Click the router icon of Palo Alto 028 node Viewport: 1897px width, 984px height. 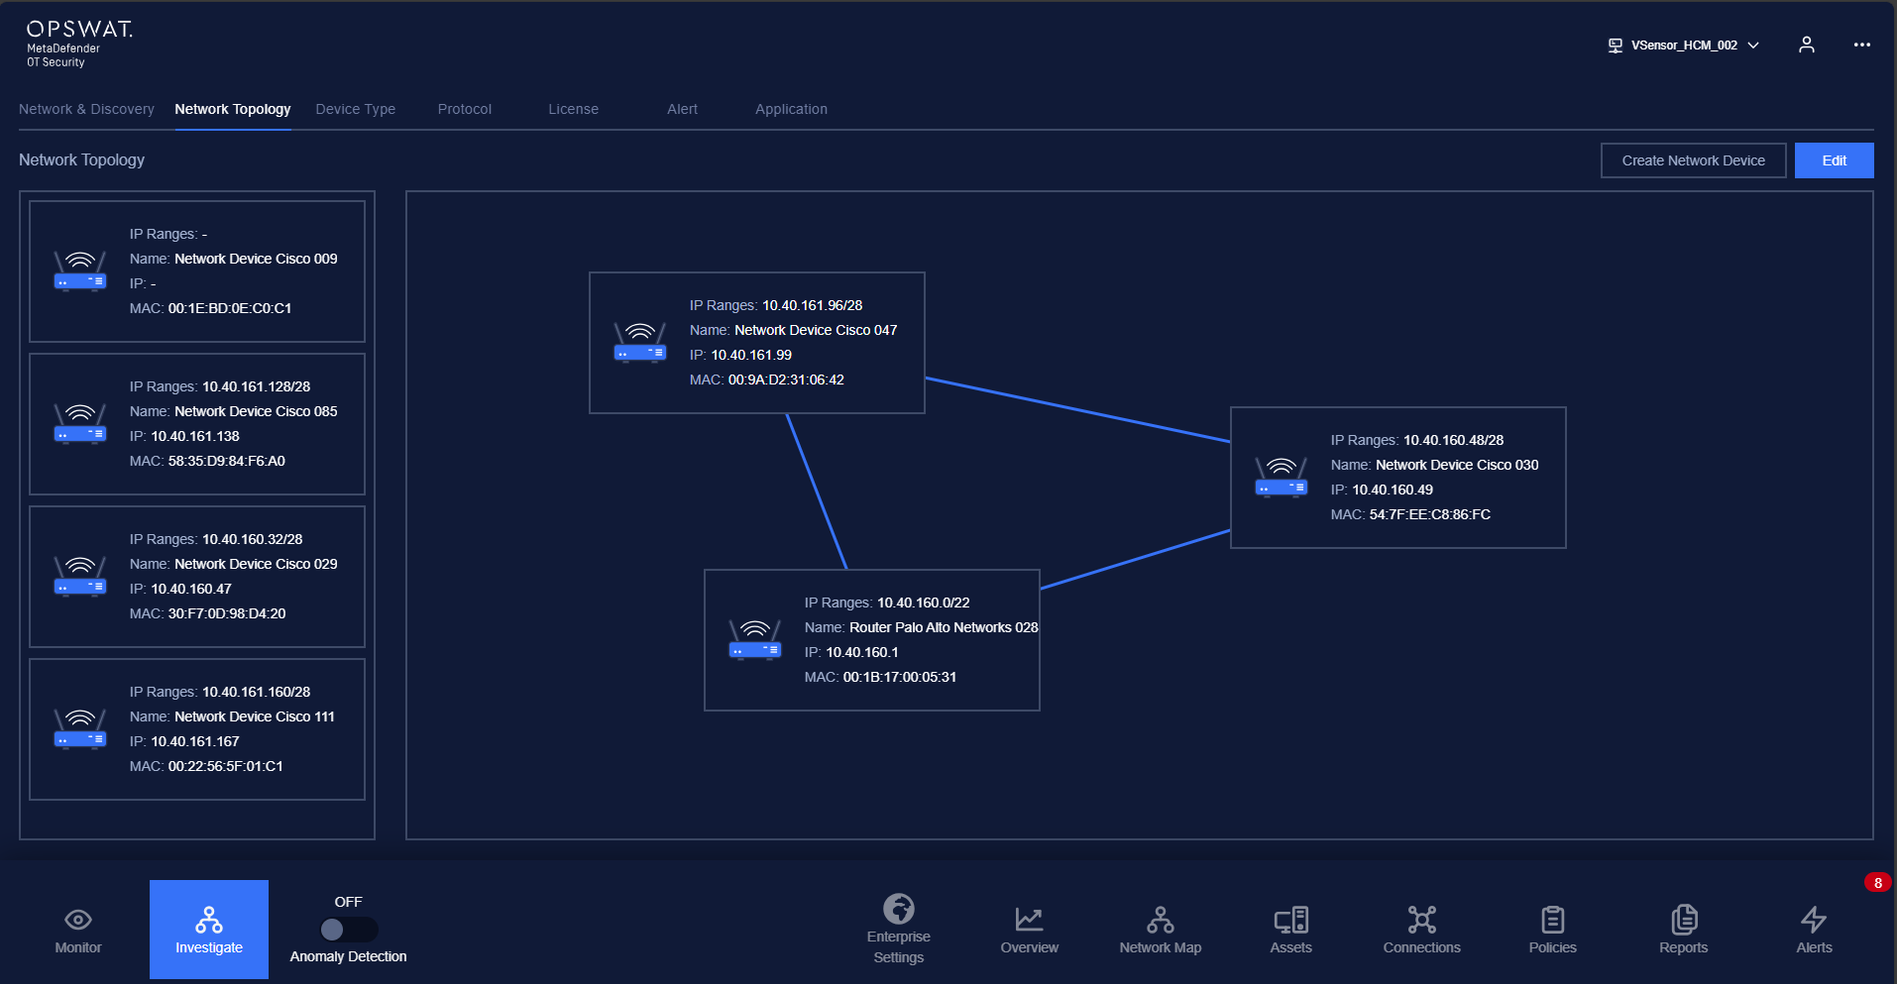click(755, 640)
